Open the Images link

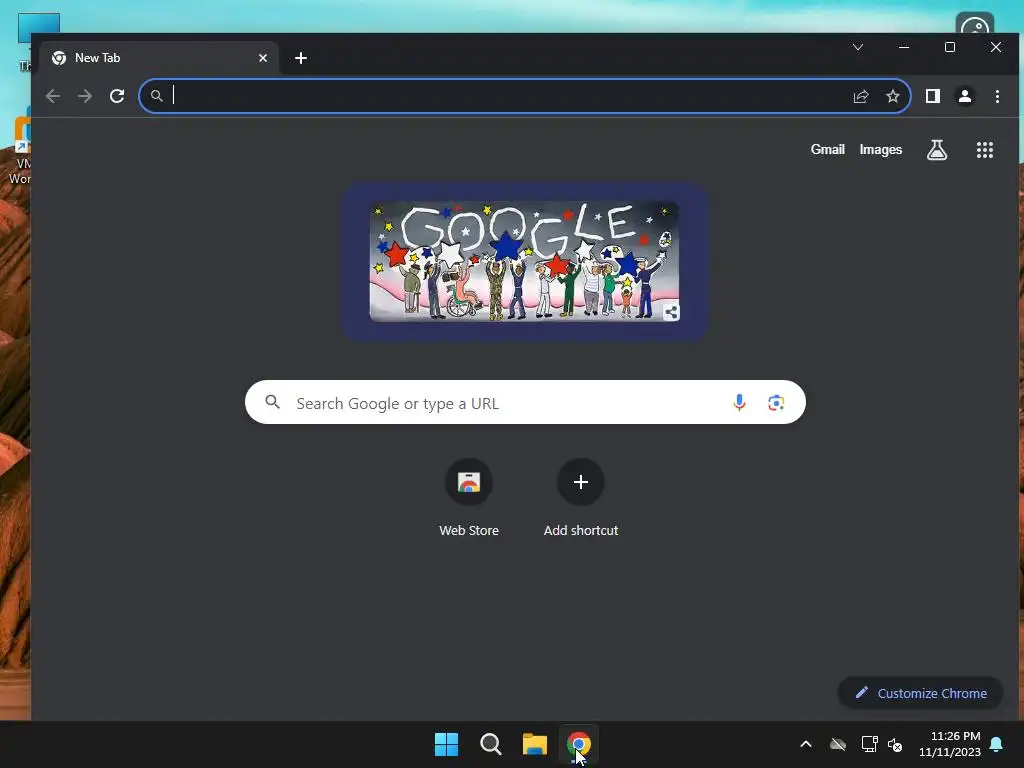(880, 150)
